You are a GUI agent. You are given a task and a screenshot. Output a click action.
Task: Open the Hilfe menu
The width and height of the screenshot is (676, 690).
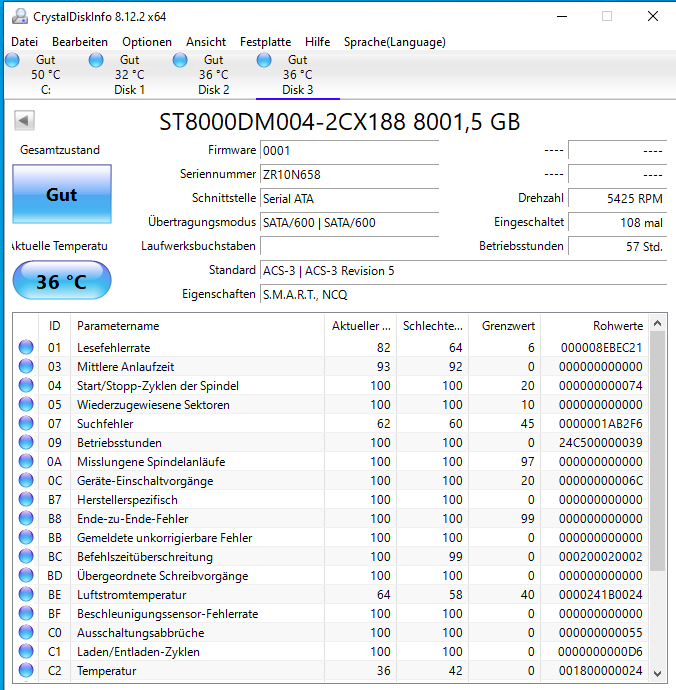(317, 42)
